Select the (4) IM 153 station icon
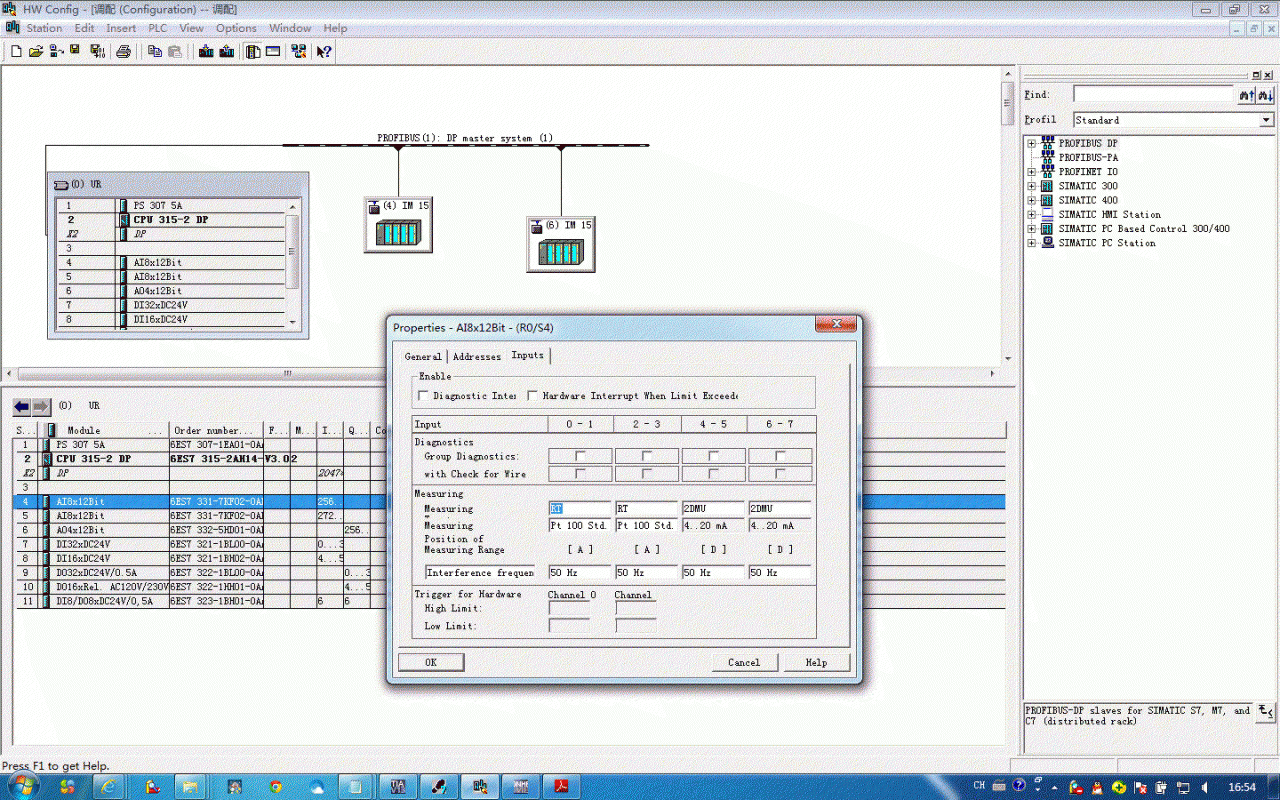This screenshot has height=800, width=1280. coord(398,224)
